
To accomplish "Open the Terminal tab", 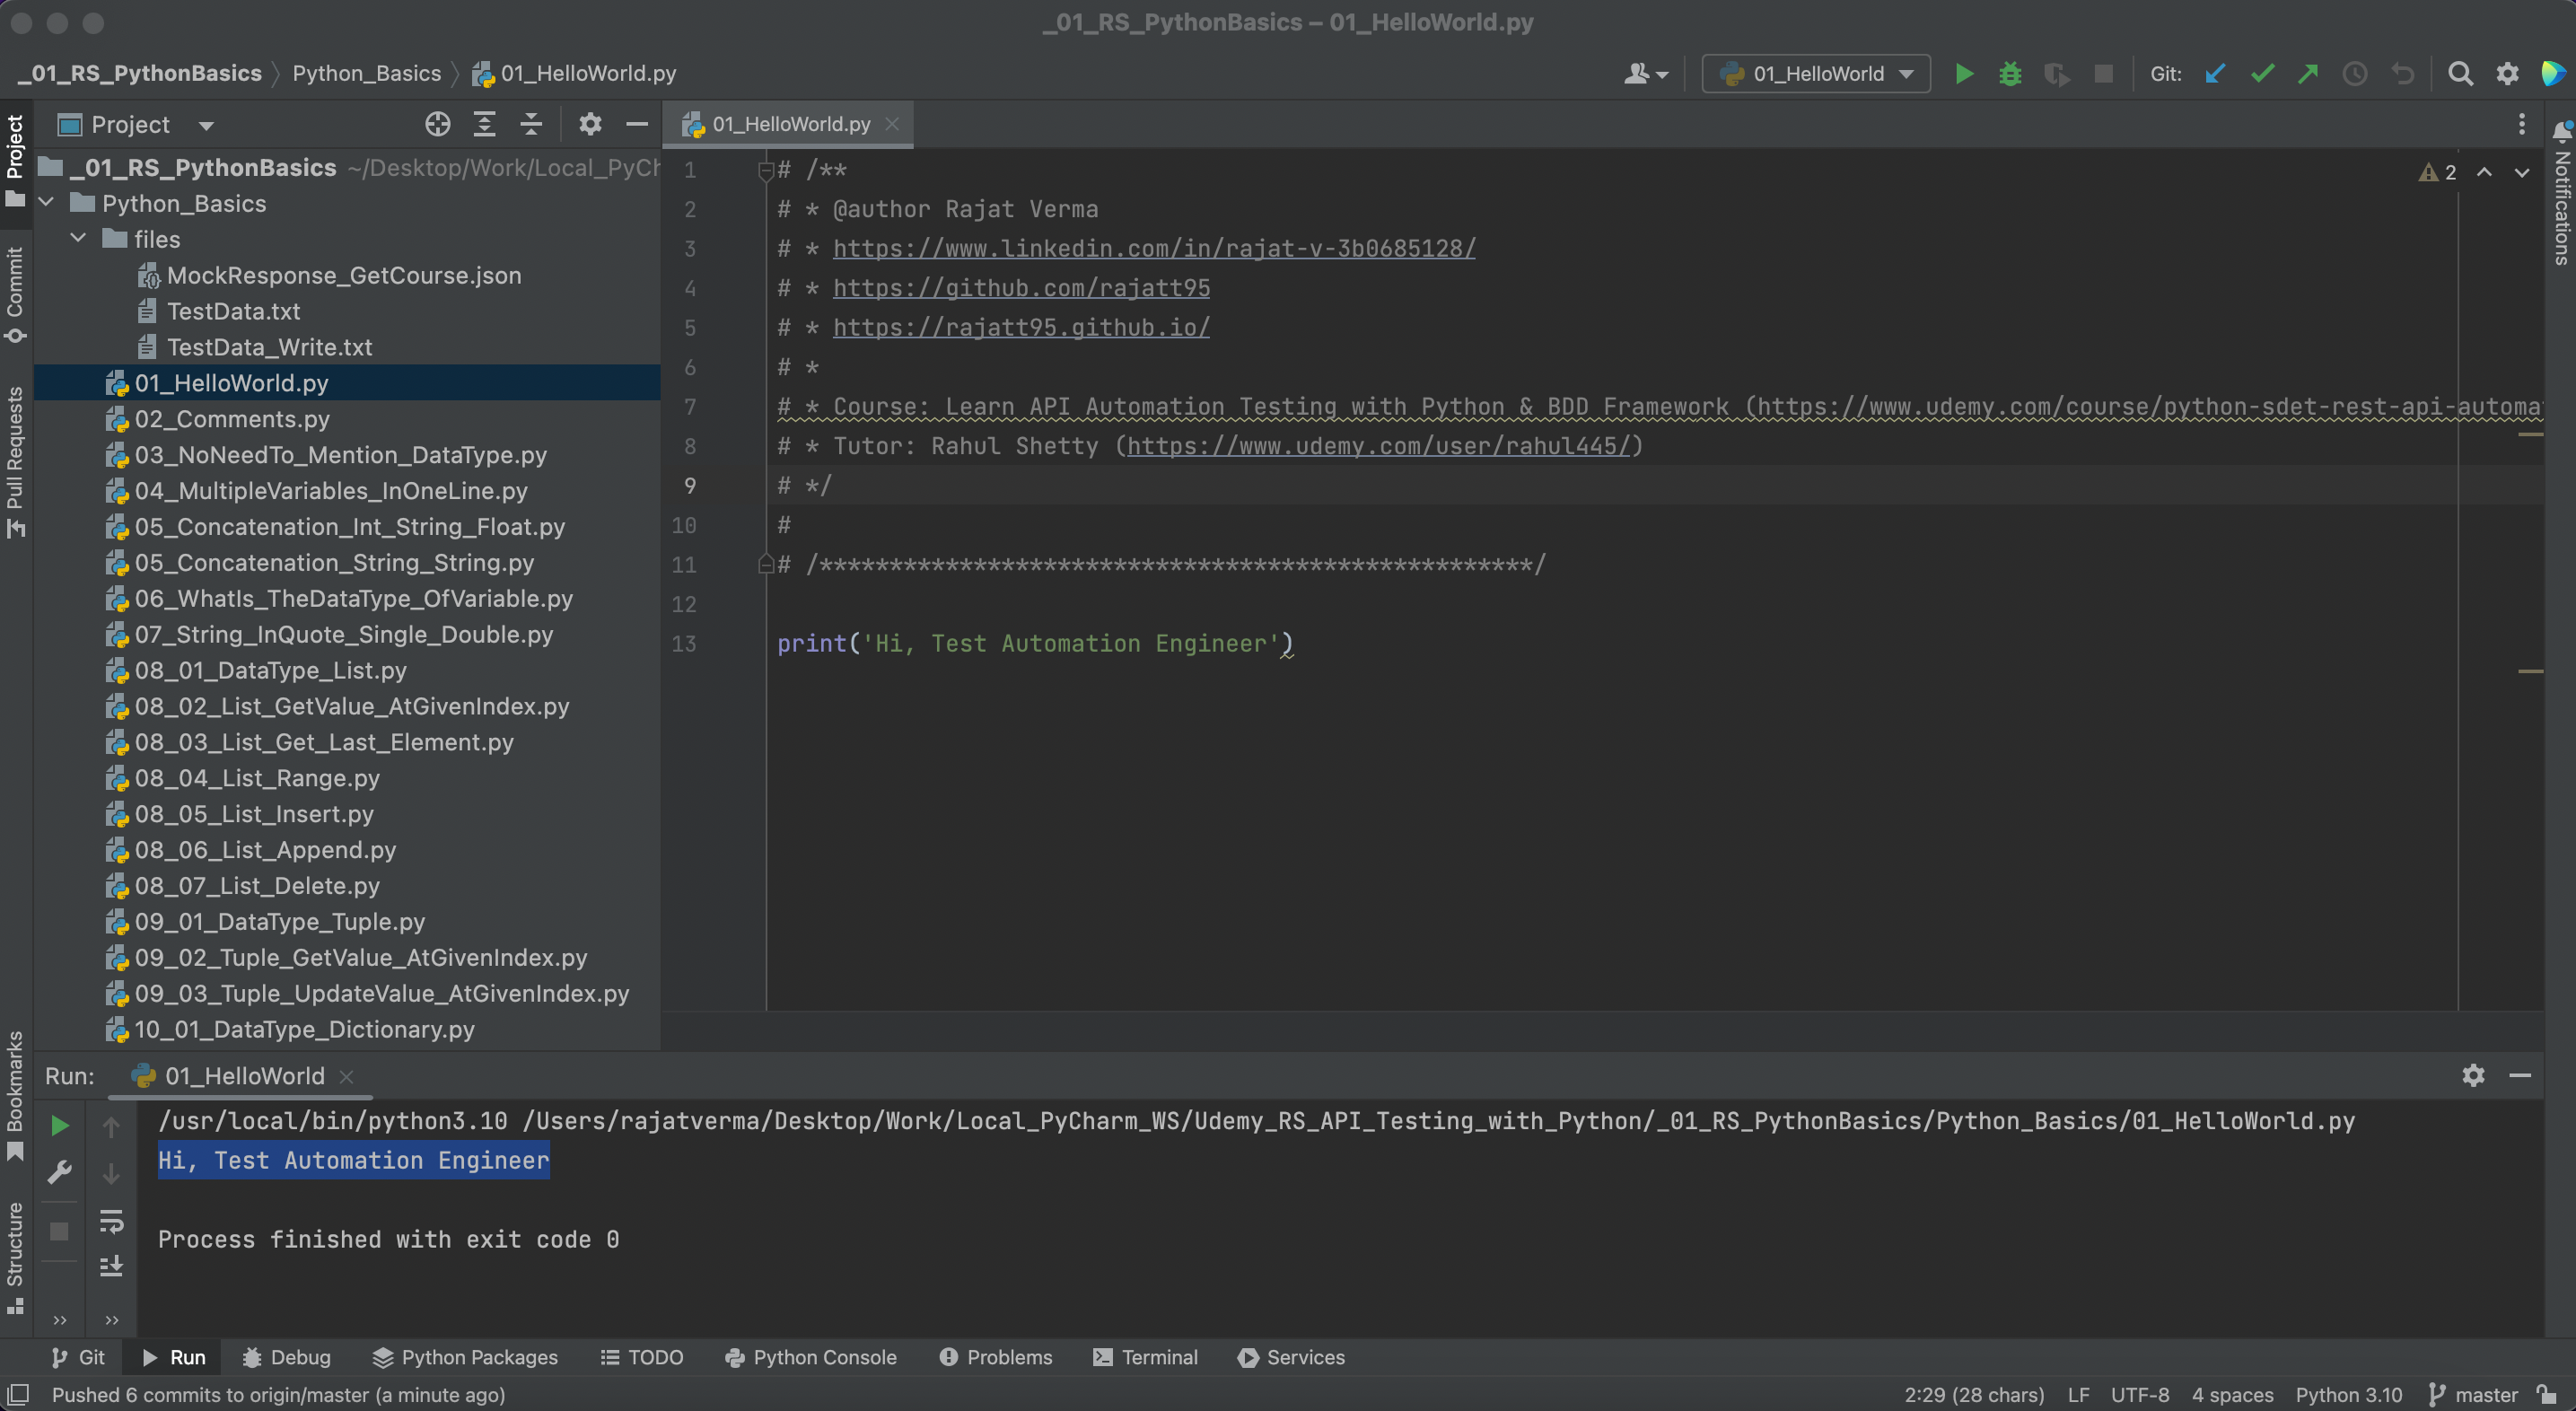I will pos(1145,1356).
